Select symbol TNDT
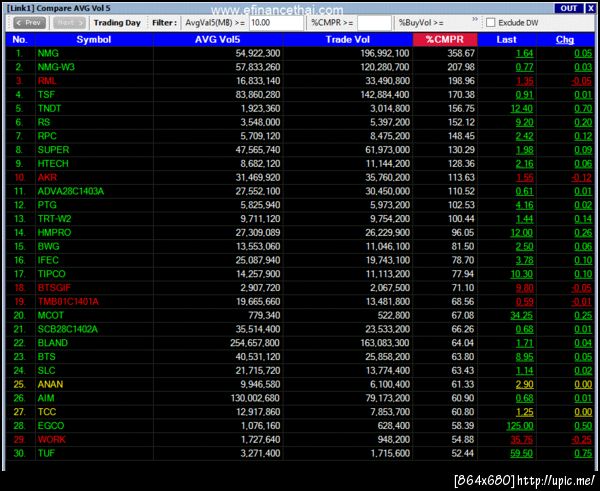This screenshot has height=491, width=600. click(x=49, y=109)
